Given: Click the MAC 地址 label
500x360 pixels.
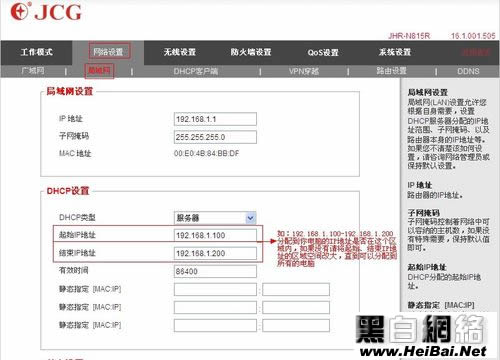Looking at the screenshot, I should 75,154.
